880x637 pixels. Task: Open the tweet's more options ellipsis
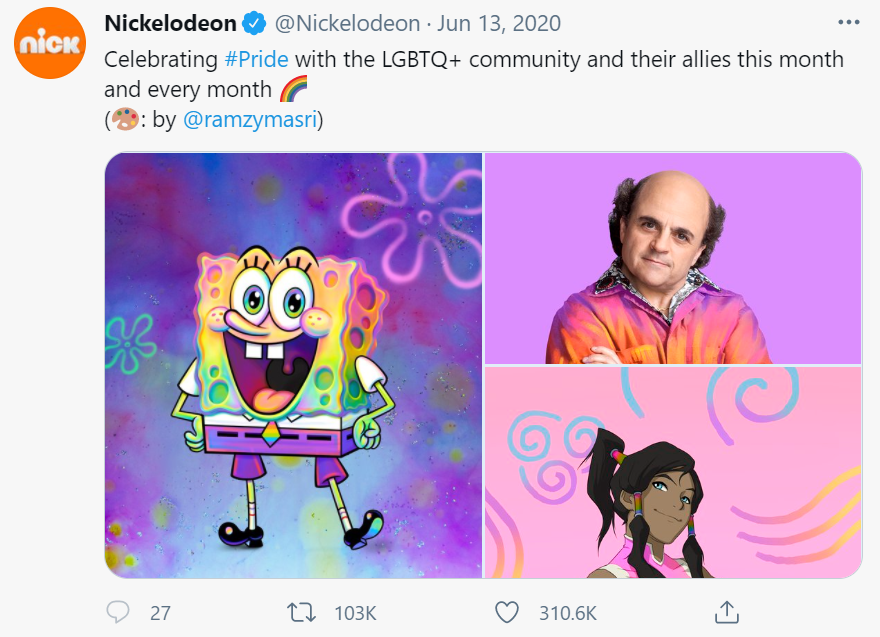coord(848,22)
